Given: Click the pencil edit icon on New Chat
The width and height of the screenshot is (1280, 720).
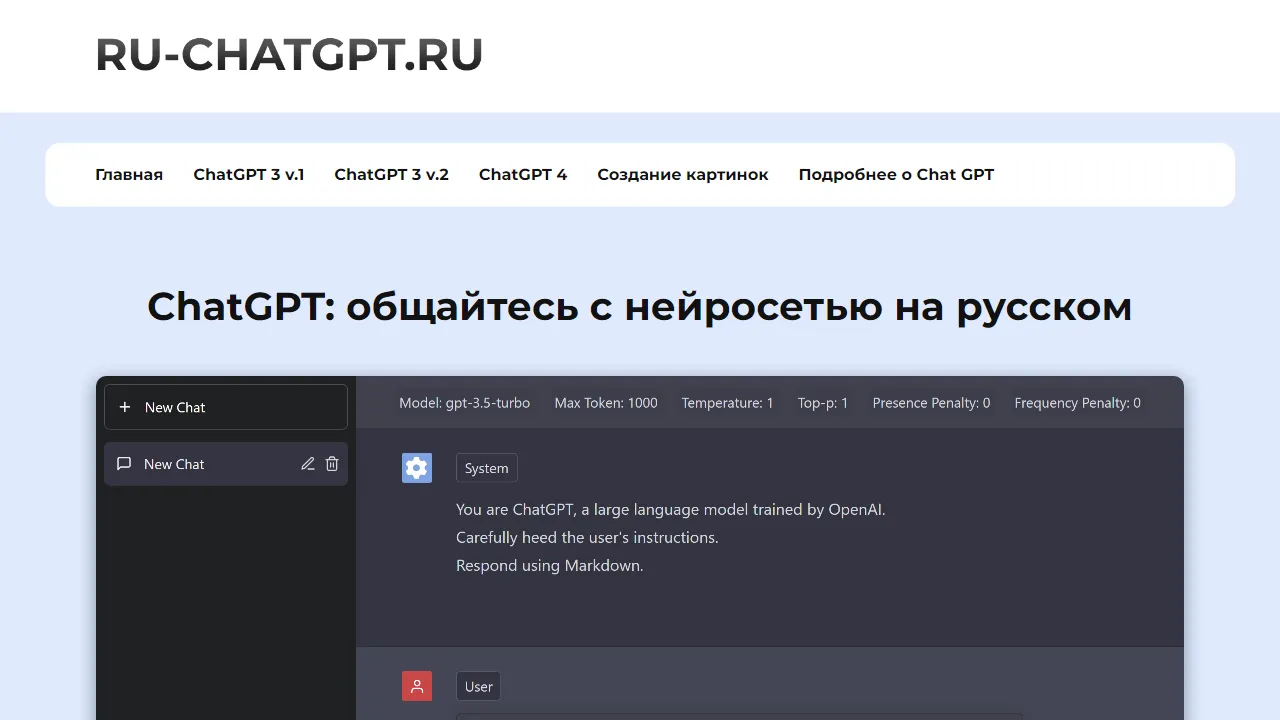Looking at the screenshot, I should tap(308, 464).
